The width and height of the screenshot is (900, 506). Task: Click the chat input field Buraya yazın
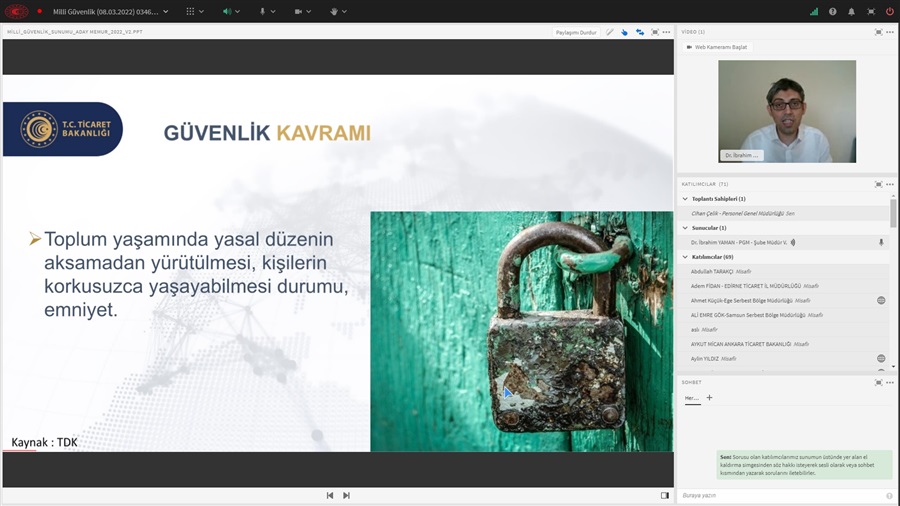780,495
